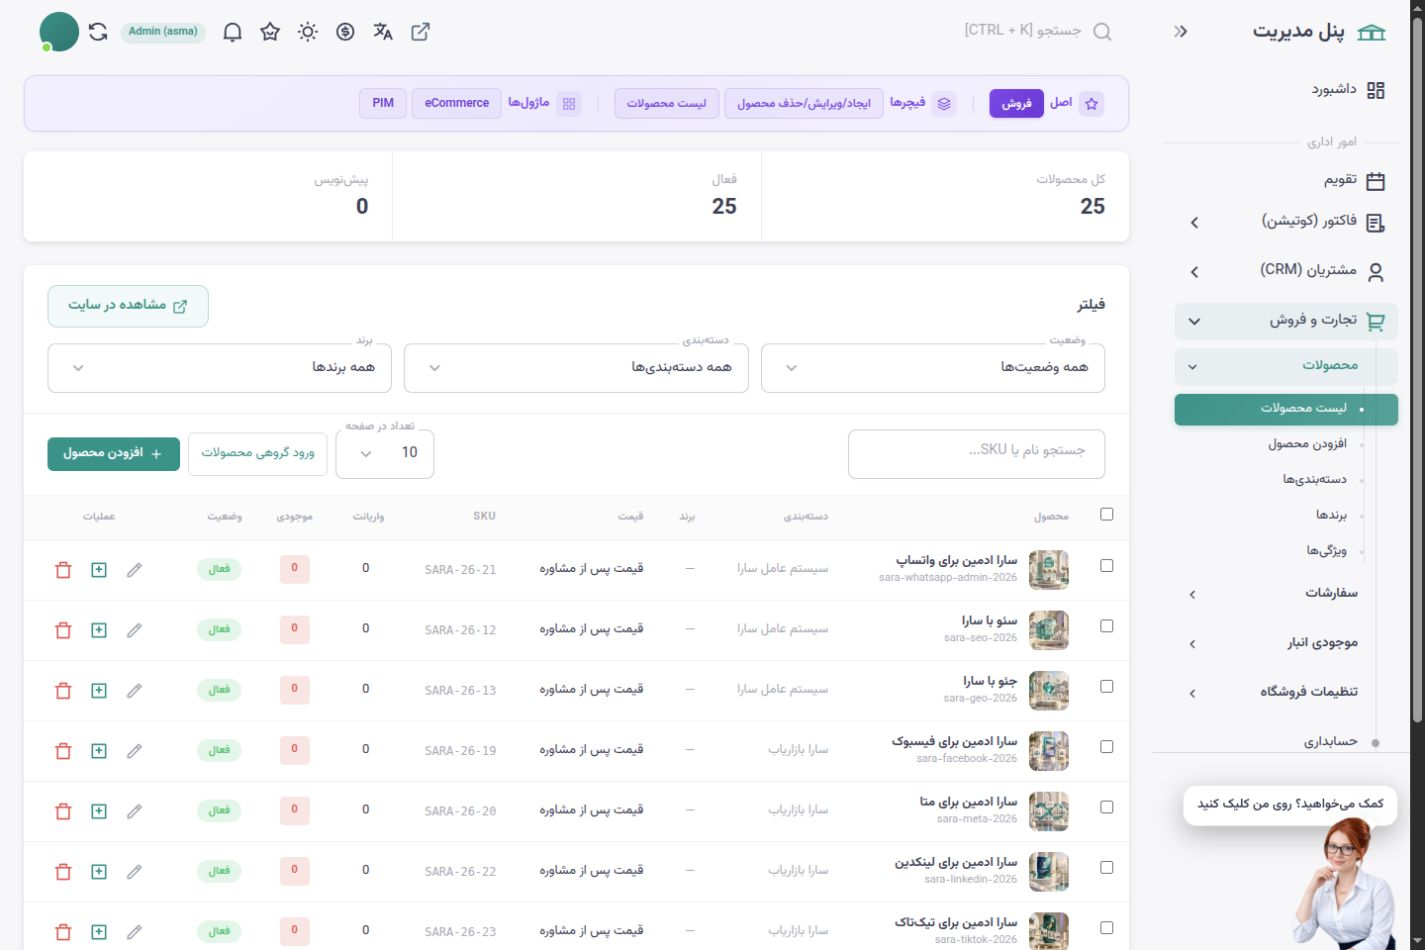The height and width of the screenshot is (950, 1425).
Task: Delete product سارا ادمین برای فیسبوک
Action: pyautogui.click(x=63, y=750)
